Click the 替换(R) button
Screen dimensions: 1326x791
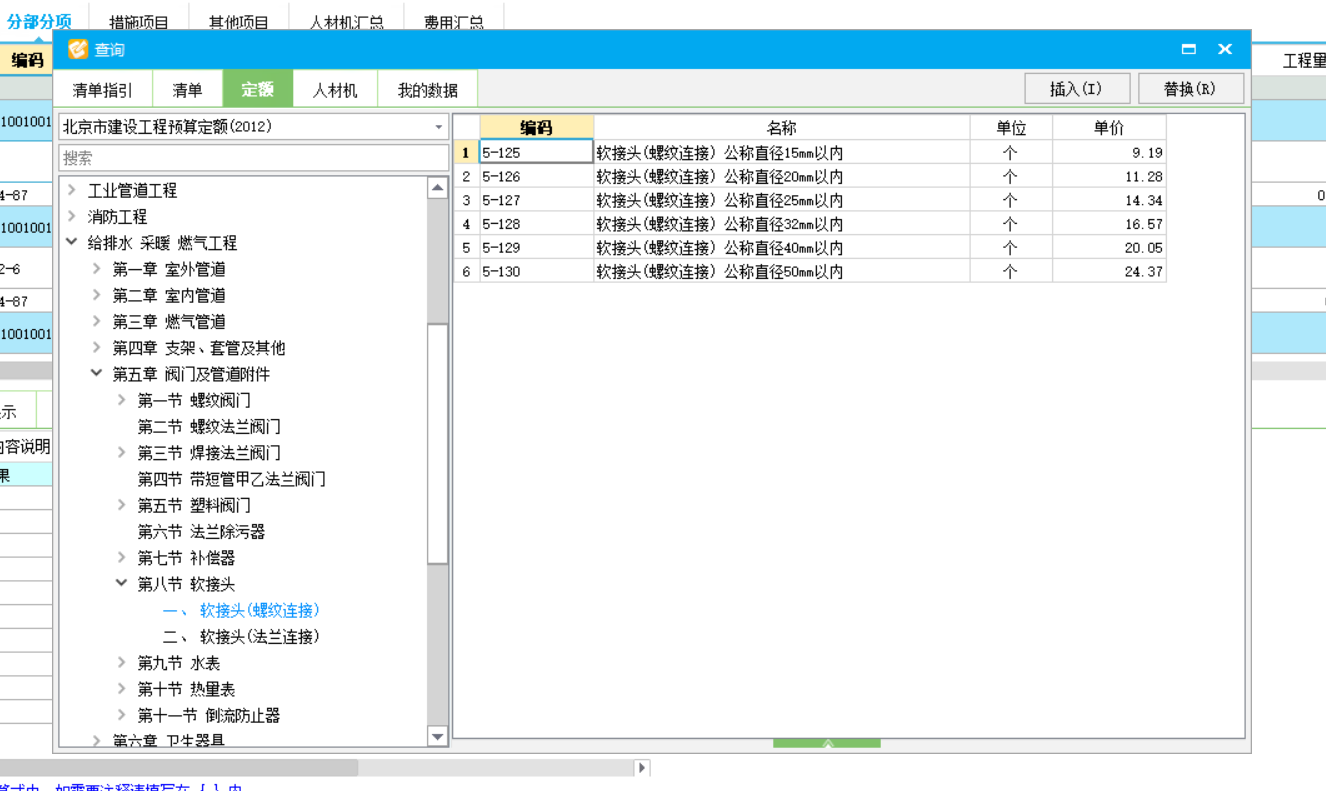click(x=1191, y=88)
